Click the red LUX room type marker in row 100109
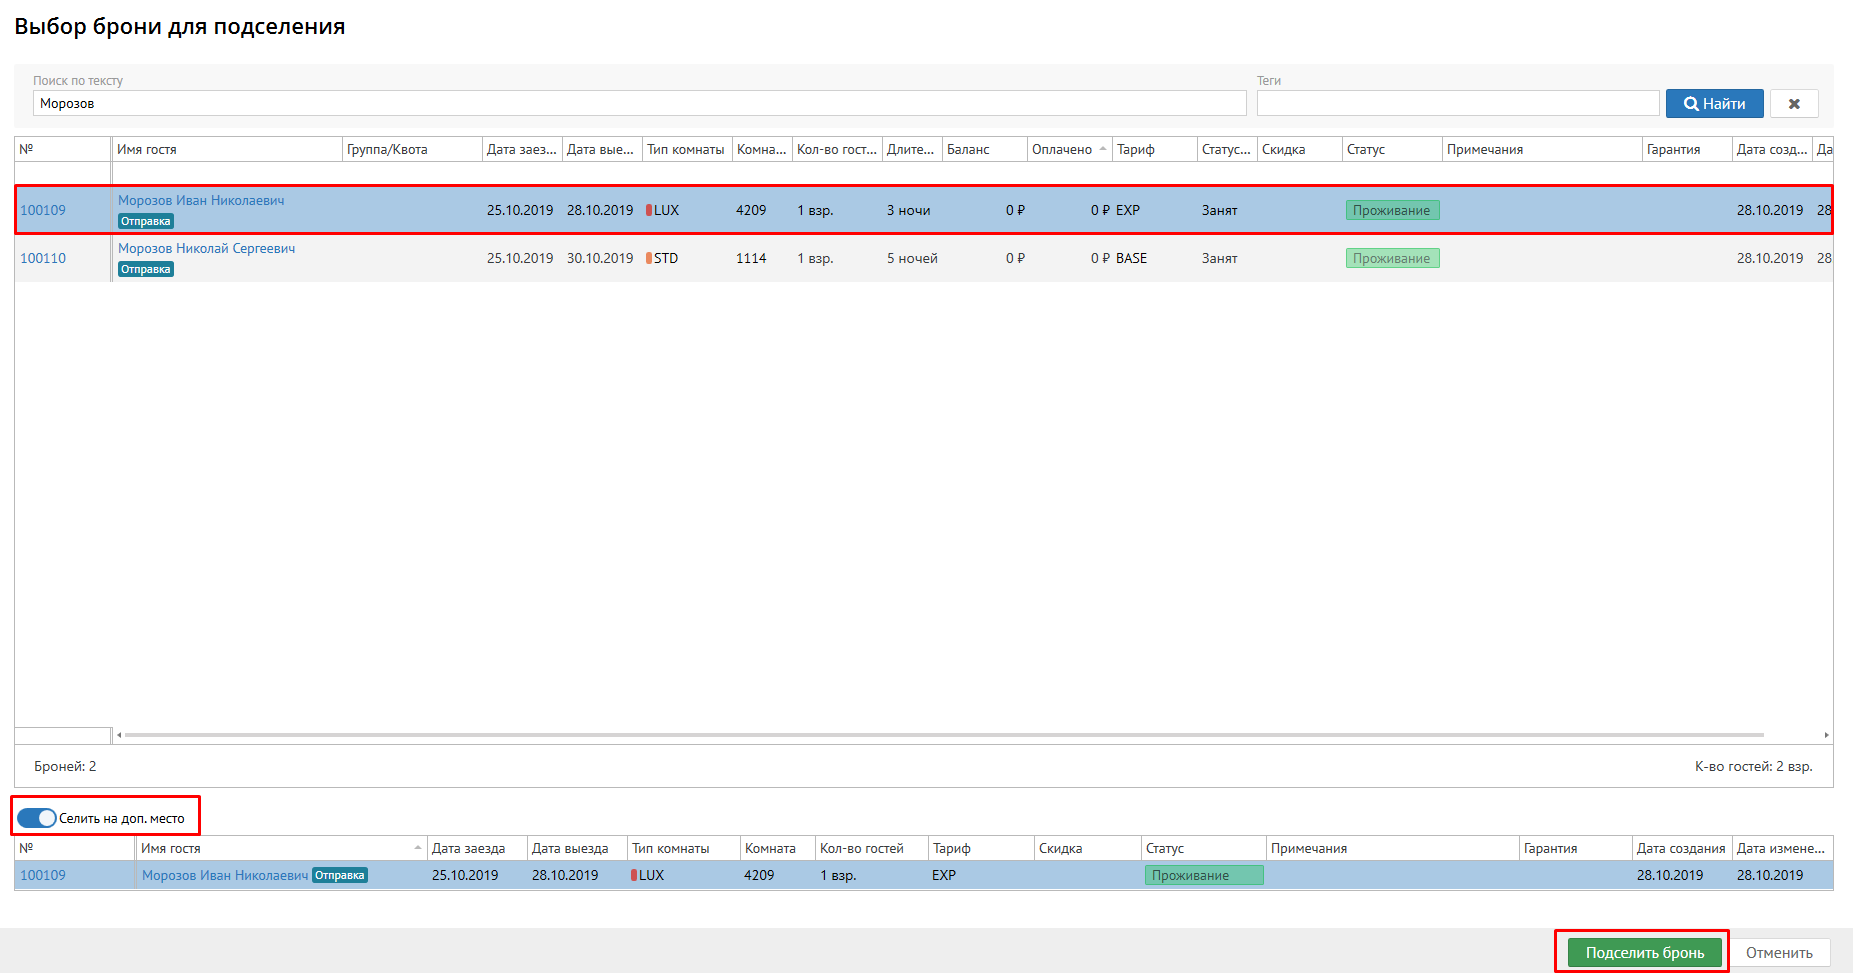The width and height of the screenshot is (1853, 973). [x=649, y=210]
